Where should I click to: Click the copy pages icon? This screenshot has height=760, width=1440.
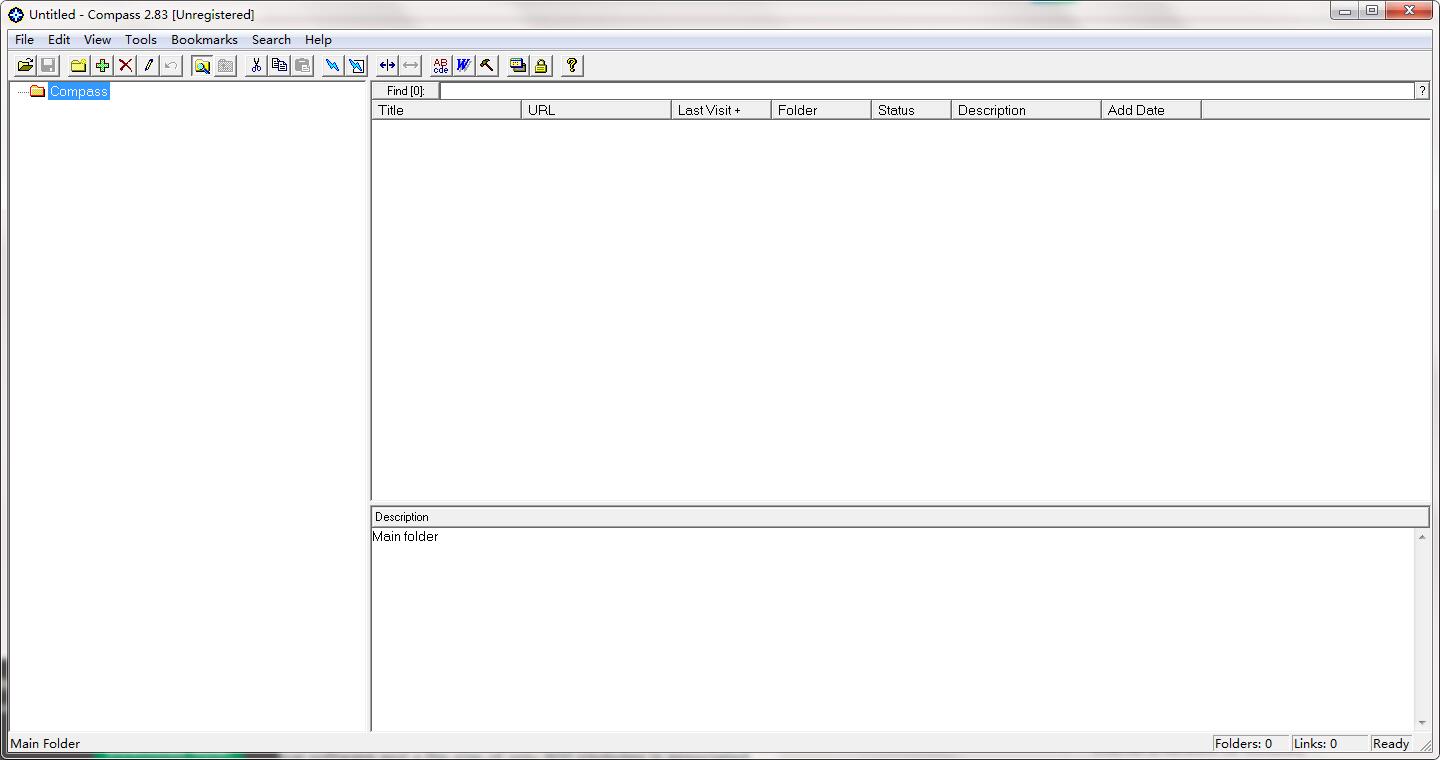(279, 66)
